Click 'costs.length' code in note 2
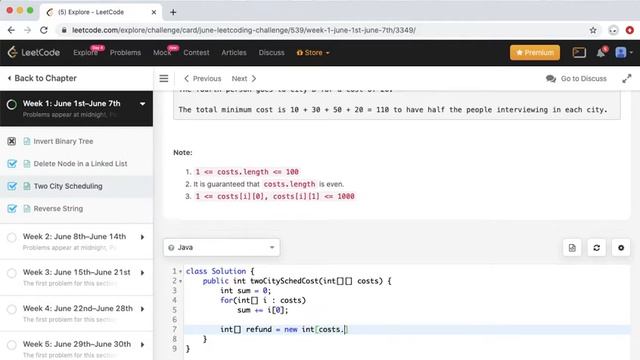 pos(289,184)
